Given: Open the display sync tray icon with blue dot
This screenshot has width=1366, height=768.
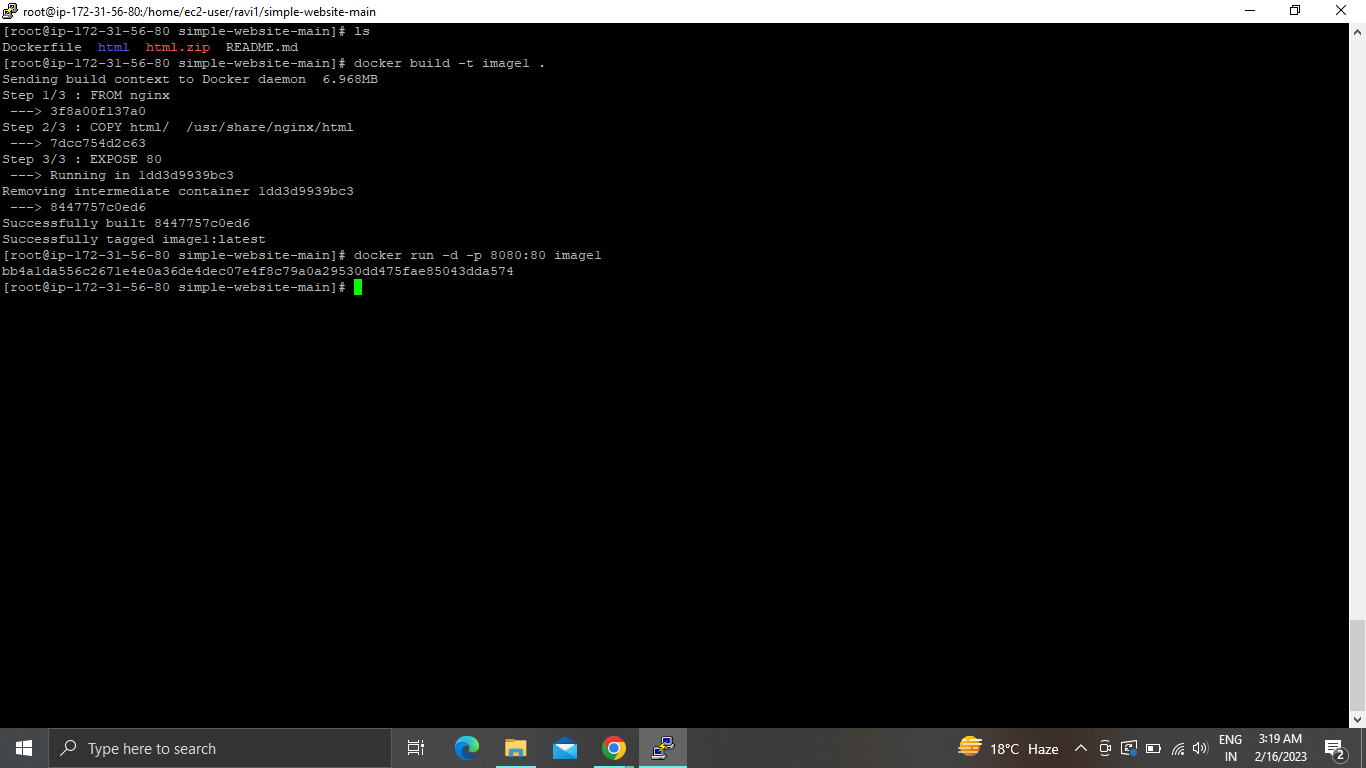Looking at the screenshot, I should point(1129,748).
